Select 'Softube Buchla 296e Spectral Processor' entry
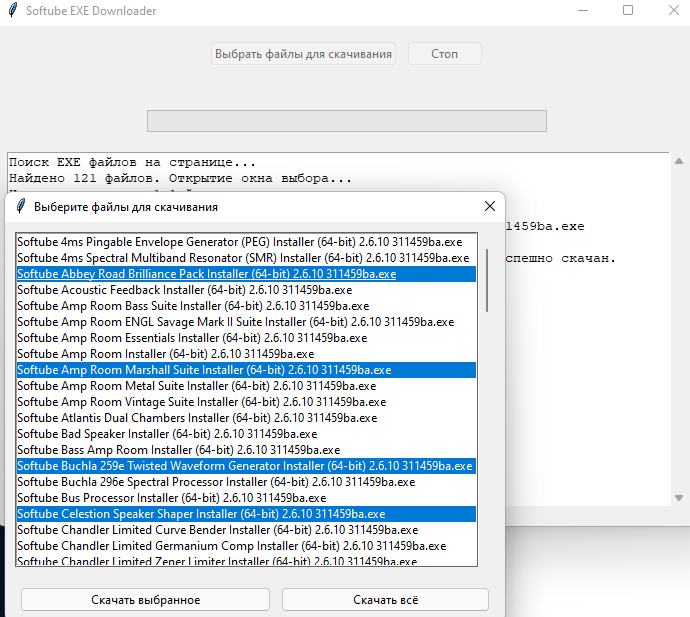This screenshot has height=617, width=690. pyautogui.click(x=246, y=482)
